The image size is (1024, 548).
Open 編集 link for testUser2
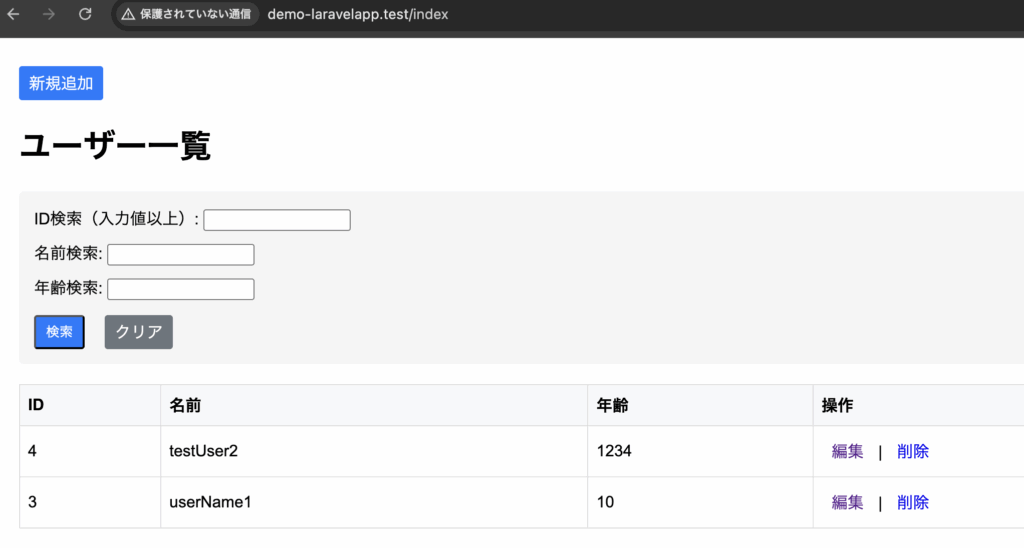(x=847, y=452)
